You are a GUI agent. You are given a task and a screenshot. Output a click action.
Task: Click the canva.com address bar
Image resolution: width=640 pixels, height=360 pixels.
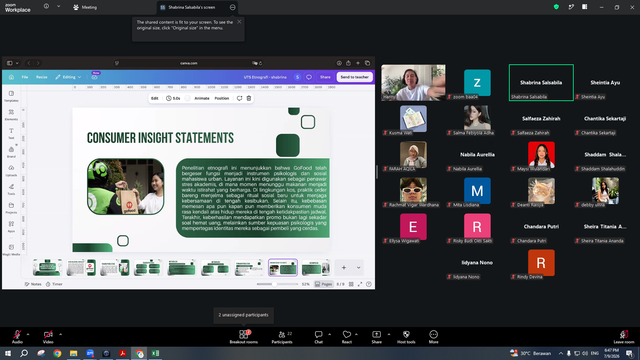189,63
